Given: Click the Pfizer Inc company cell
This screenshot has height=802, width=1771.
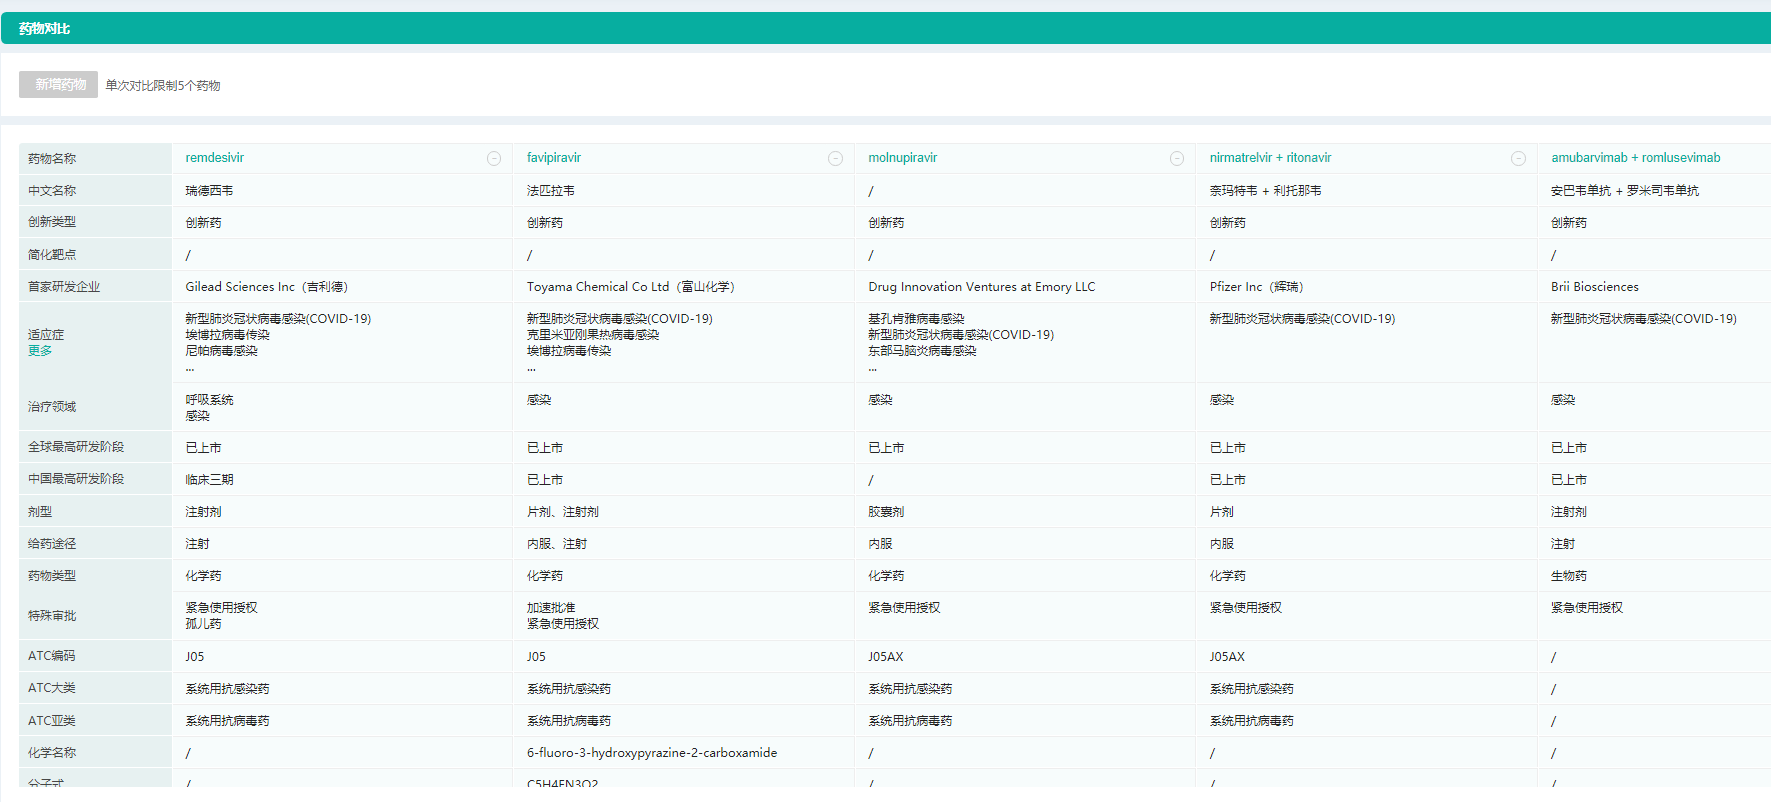Looking at the screenshot, I should point(1256,287).
